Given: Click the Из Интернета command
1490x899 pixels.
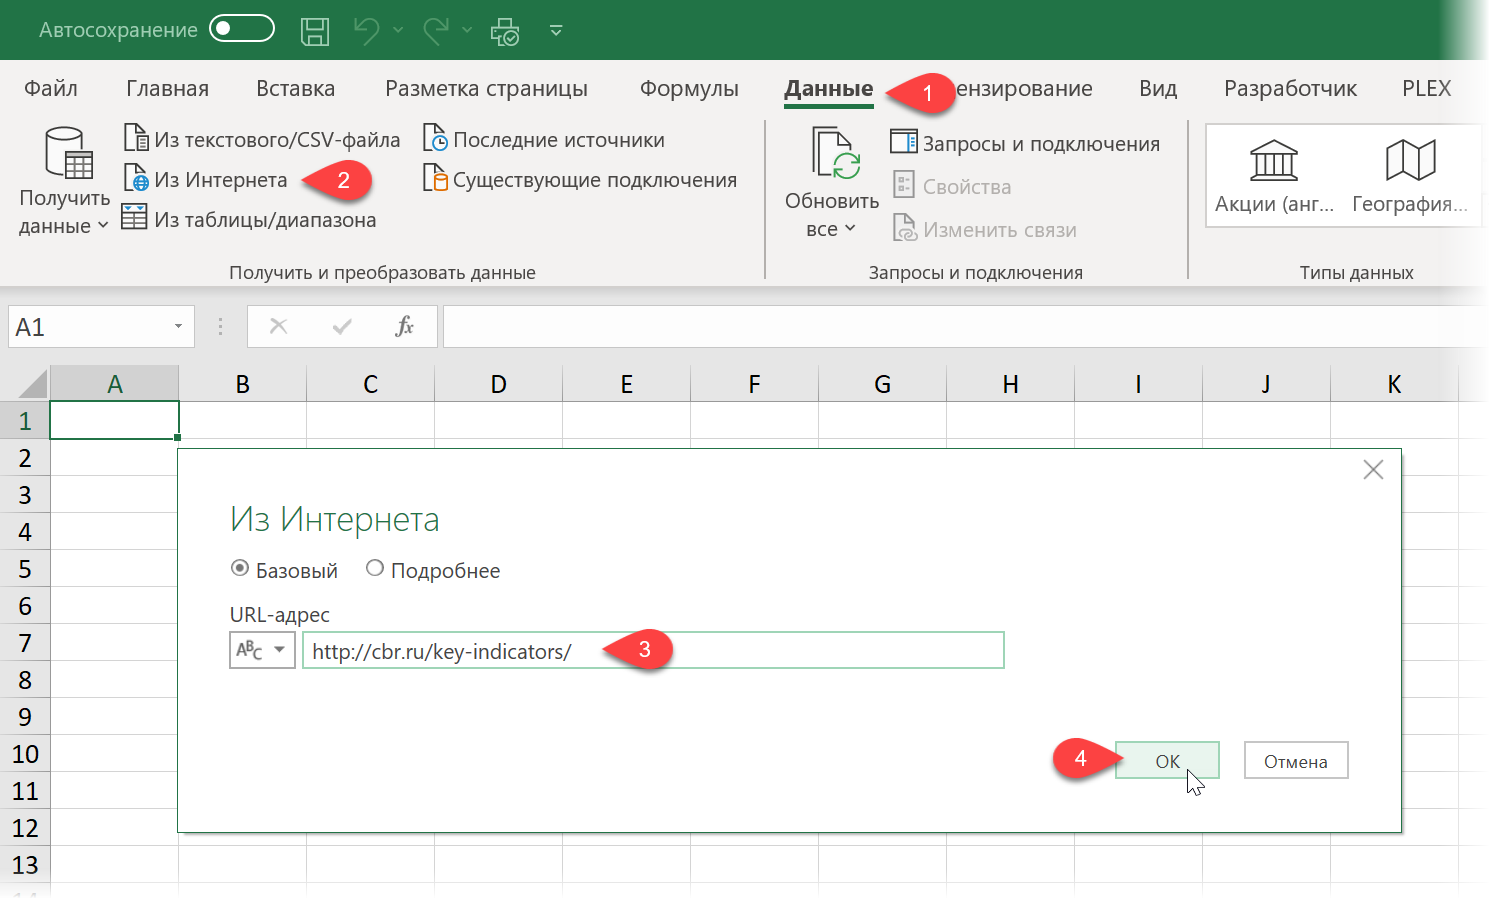Looking at the screenshot, I should tap(205, 180).
